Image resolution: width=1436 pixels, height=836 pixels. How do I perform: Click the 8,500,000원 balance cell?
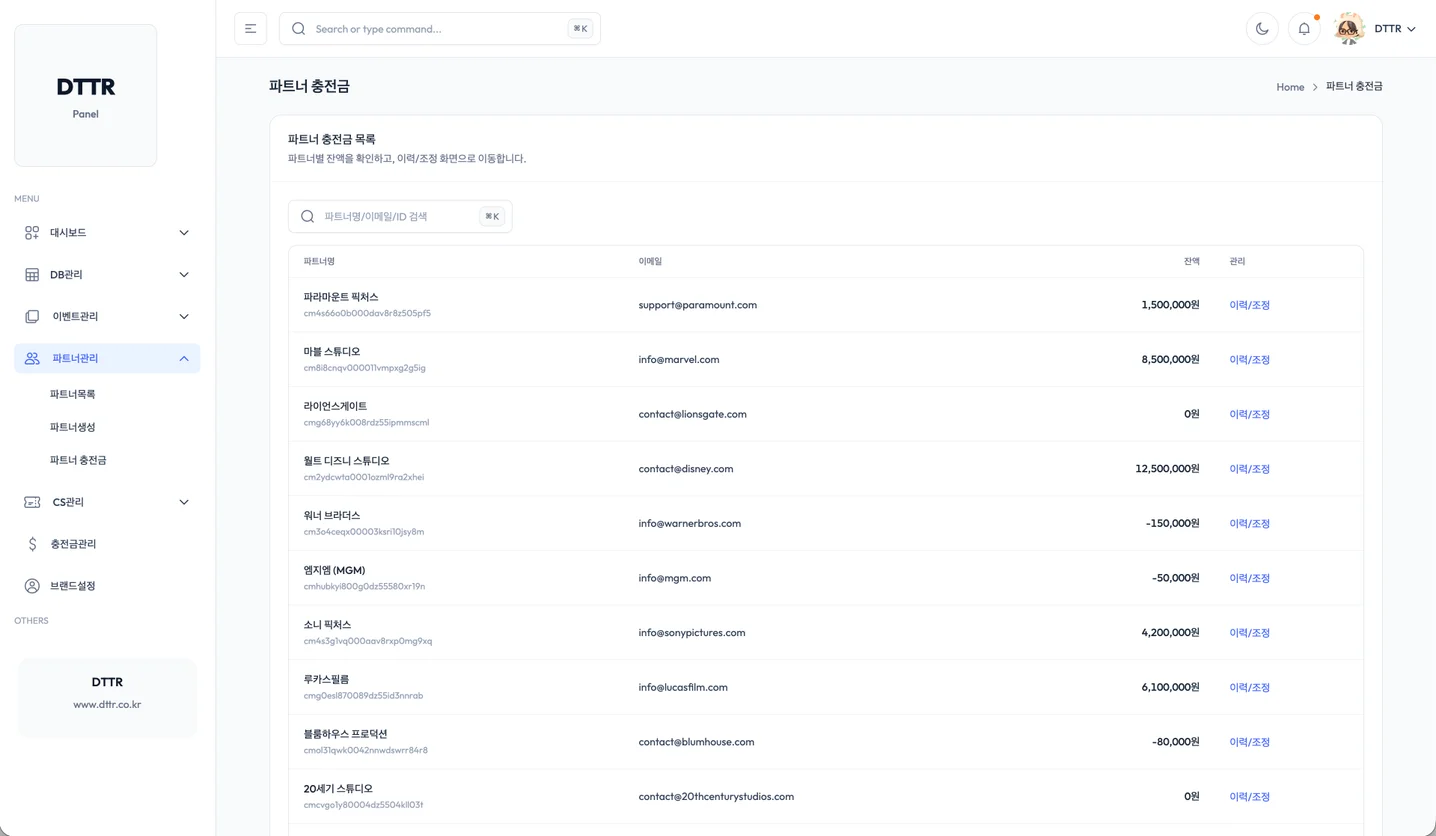[x=1170, y=360]
